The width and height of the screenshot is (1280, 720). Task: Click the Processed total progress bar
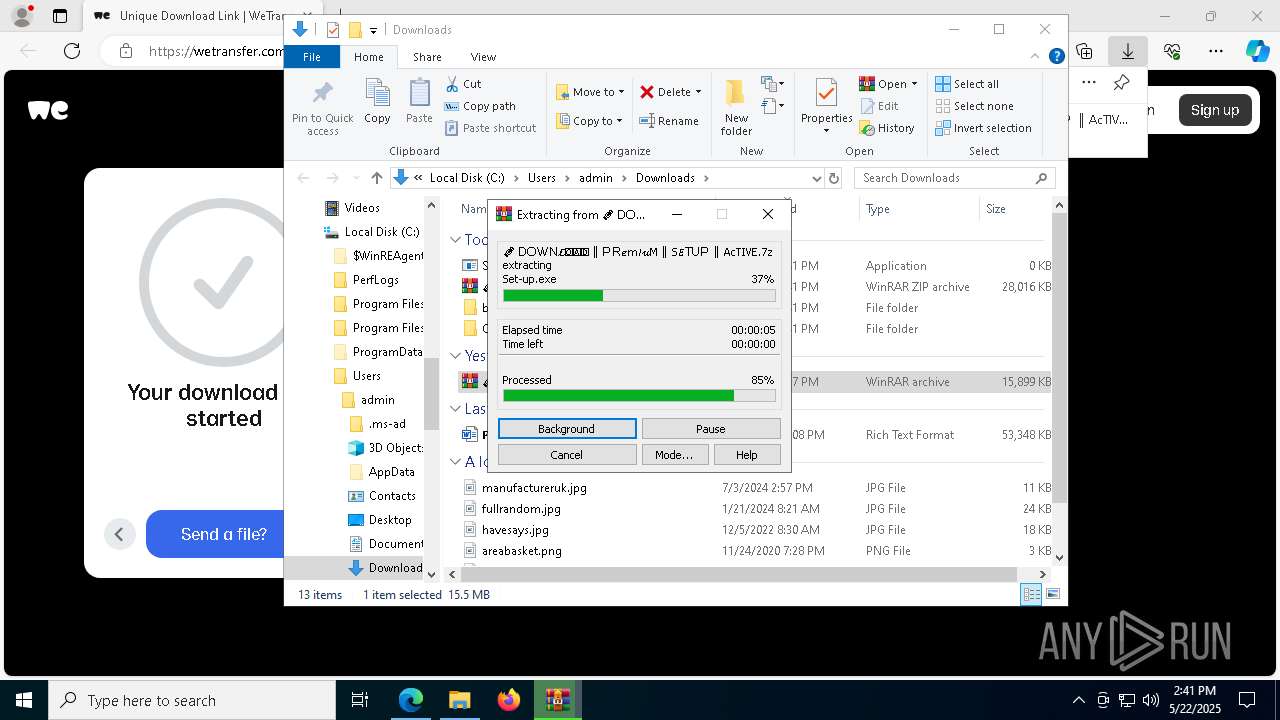click(639, 396)
